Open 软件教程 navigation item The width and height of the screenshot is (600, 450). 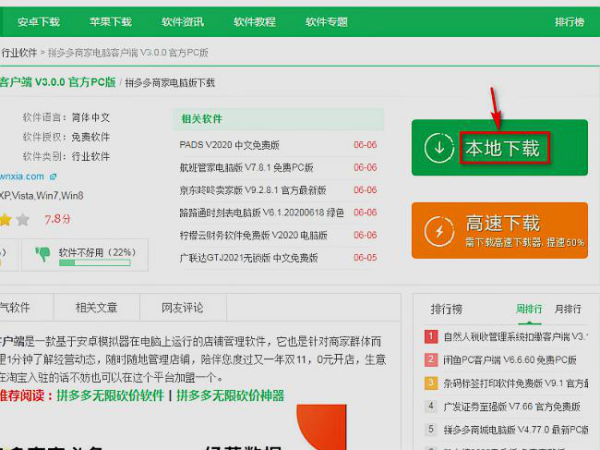click(x=254, y=22)
